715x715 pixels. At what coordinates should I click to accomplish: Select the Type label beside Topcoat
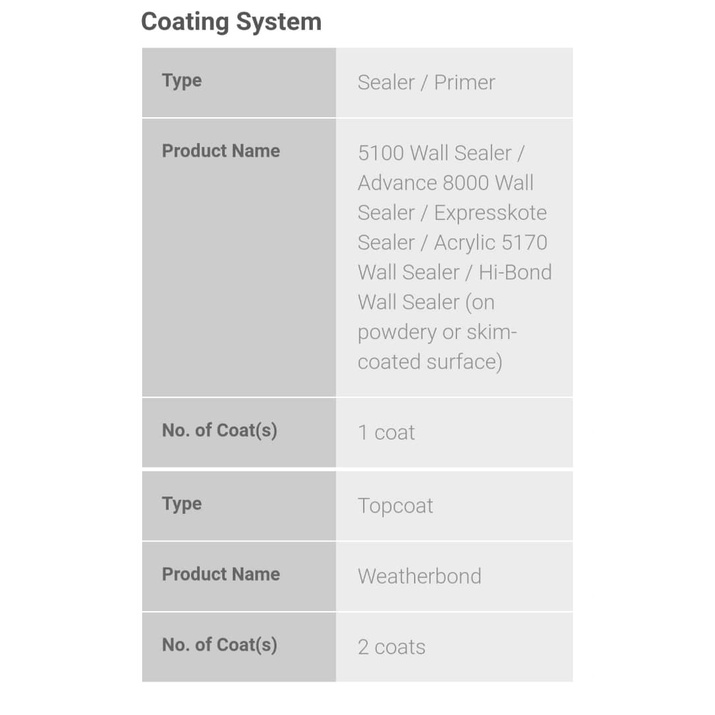click(x=182, y=504)
